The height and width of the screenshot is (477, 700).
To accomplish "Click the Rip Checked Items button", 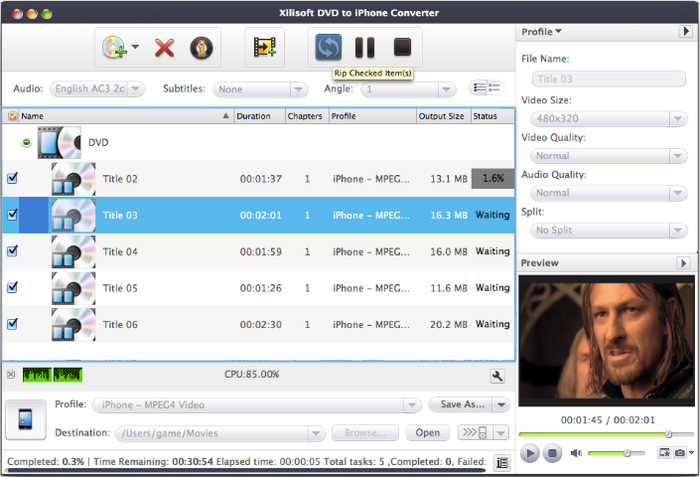I will click(328, 47).
